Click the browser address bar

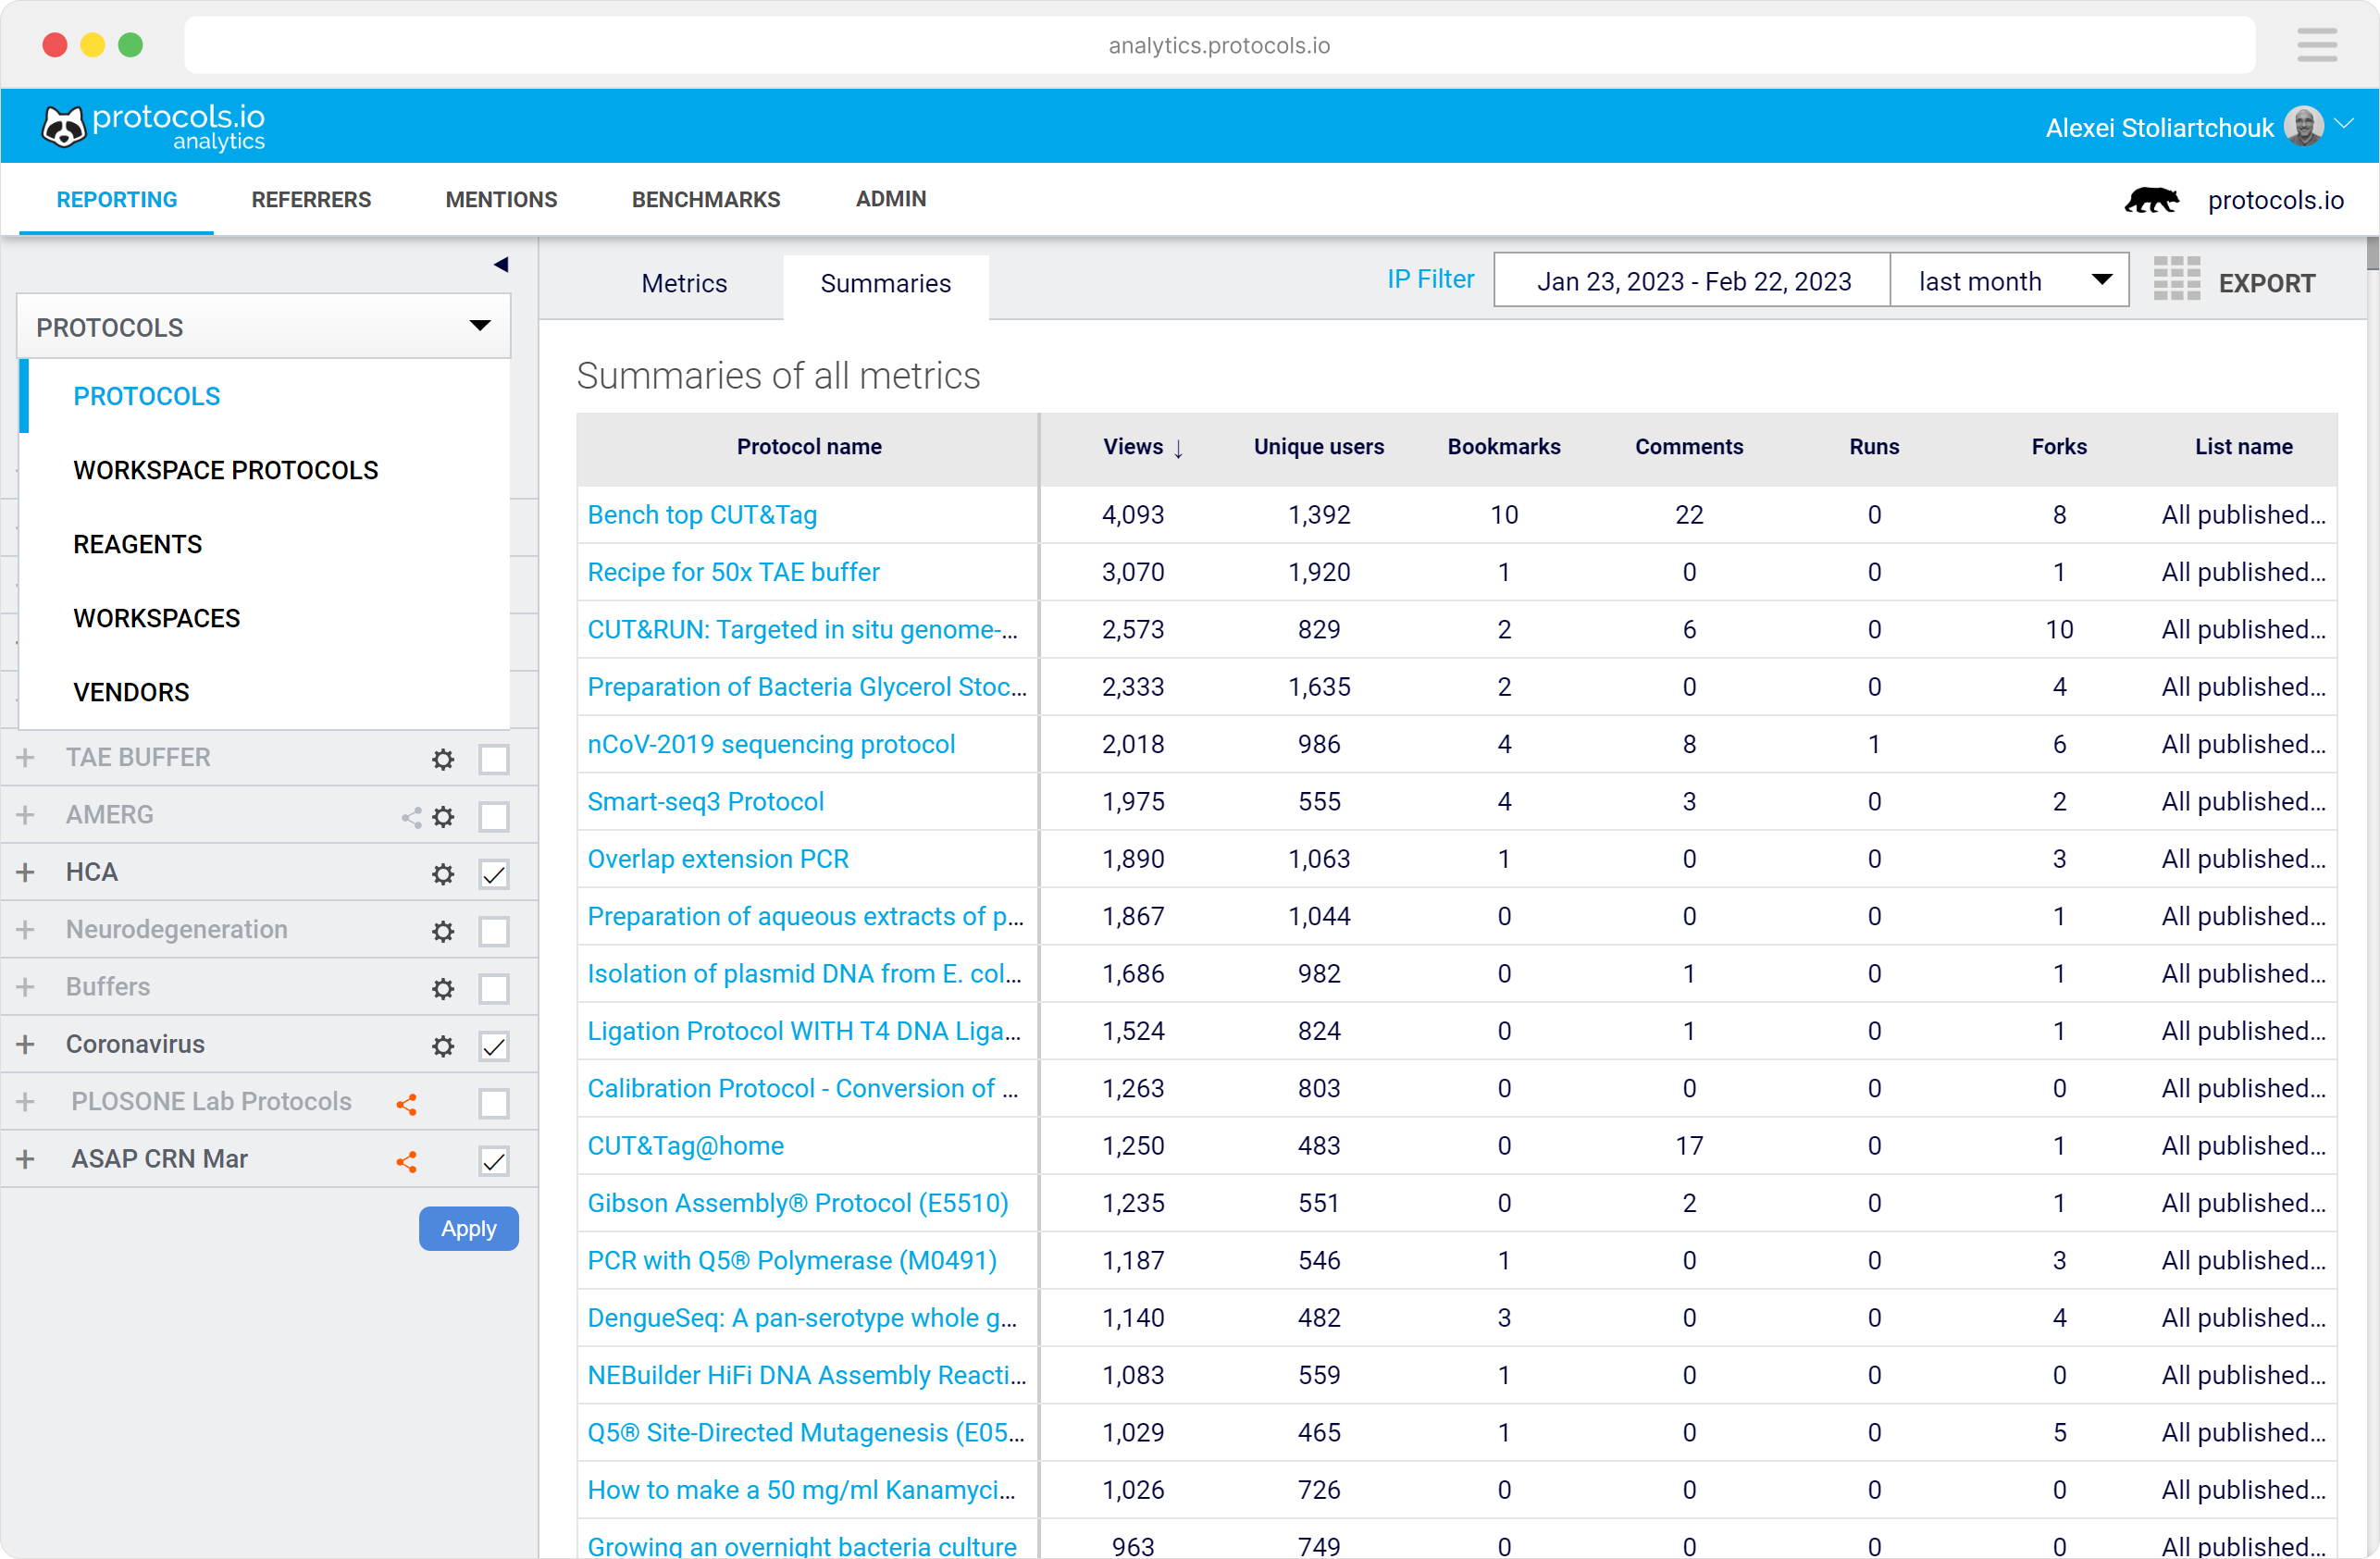1219,45
